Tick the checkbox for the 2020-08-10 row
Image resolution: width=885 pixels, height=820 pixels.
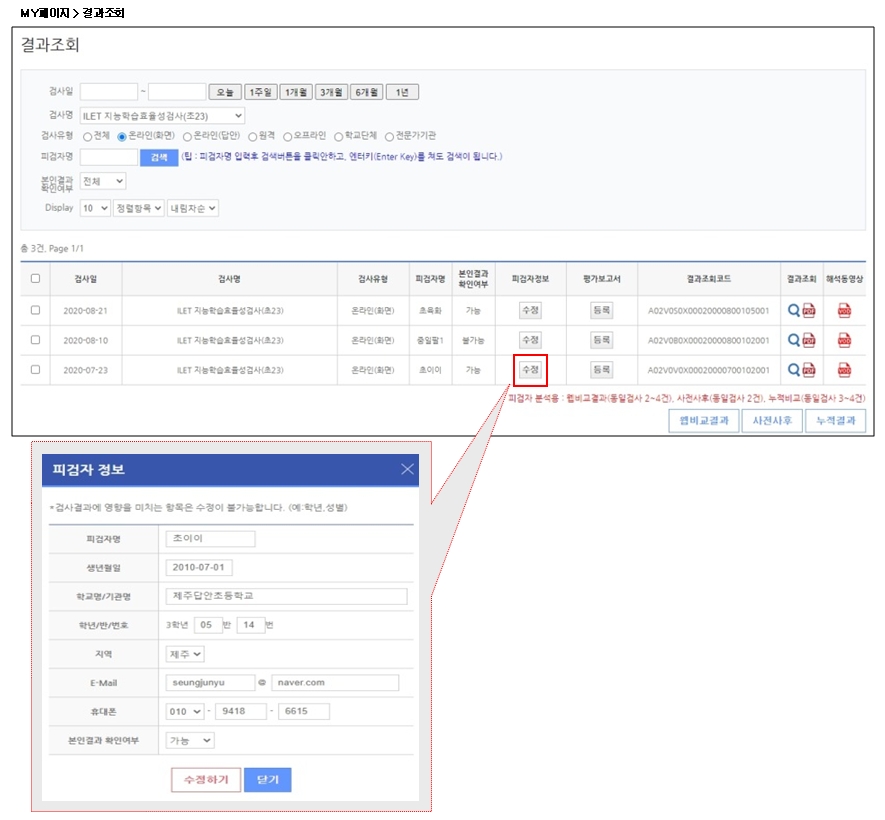pyautogui.click(x=35, y=340)
